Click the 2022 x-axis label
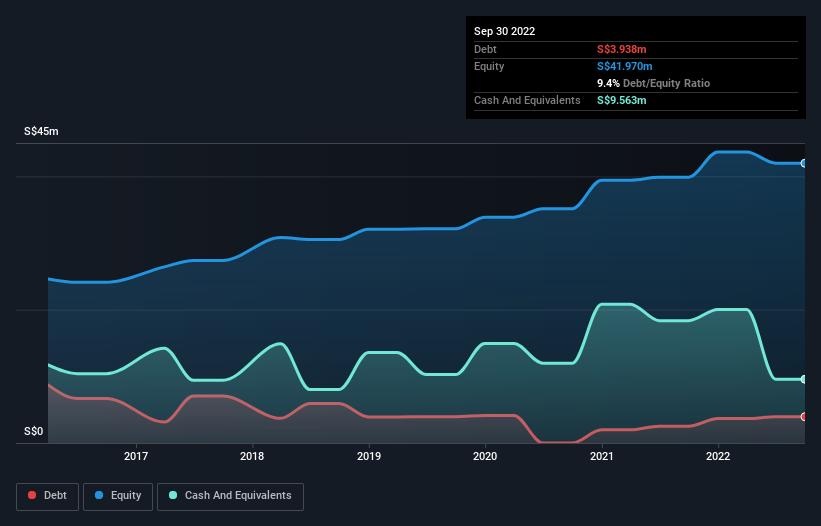Screen dimensions: 821x526 click(718, 456)
